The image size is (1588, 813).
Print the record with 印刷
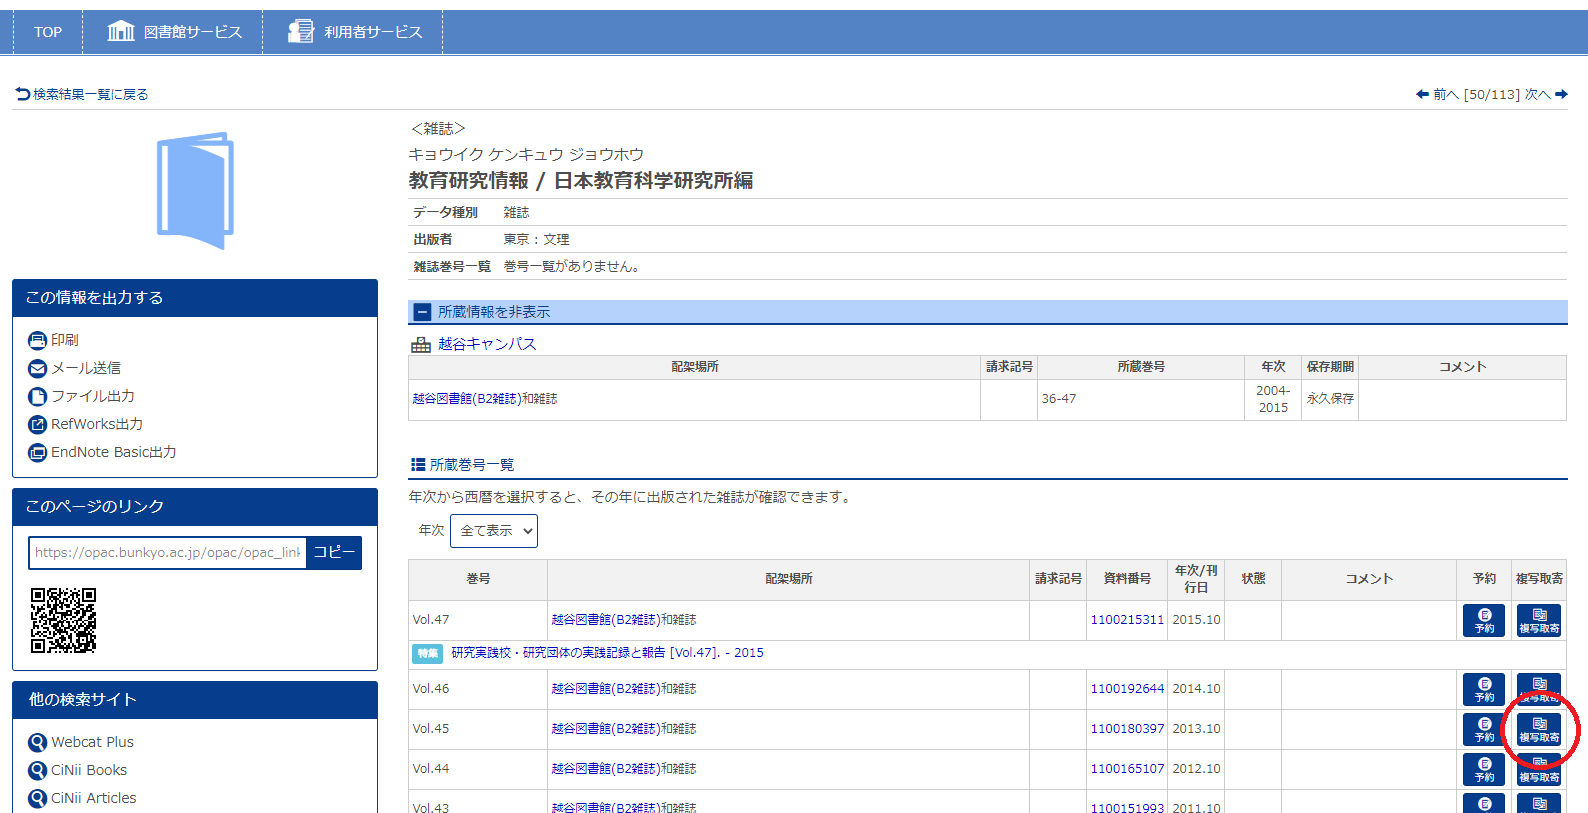(x=54, y=340)
